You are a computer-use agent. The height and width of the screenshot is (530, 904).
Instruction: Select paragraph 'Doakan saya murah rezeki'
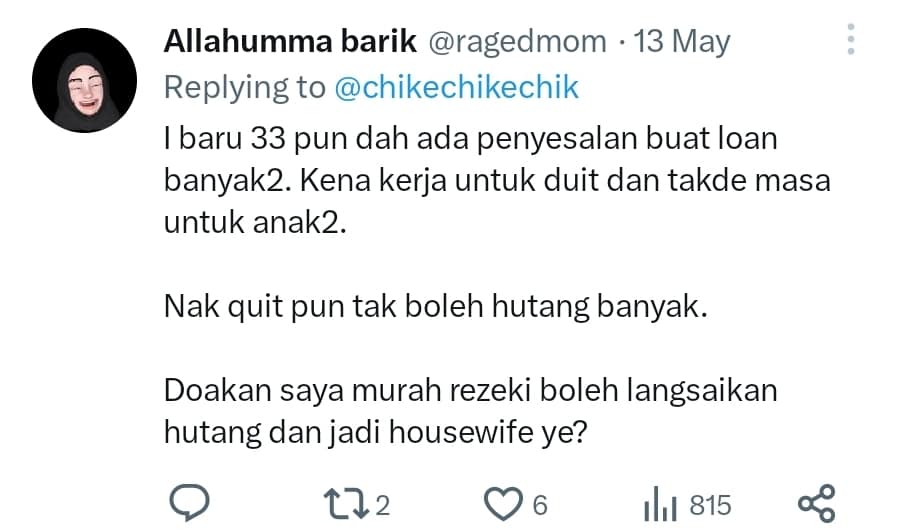tap(470, 411)
